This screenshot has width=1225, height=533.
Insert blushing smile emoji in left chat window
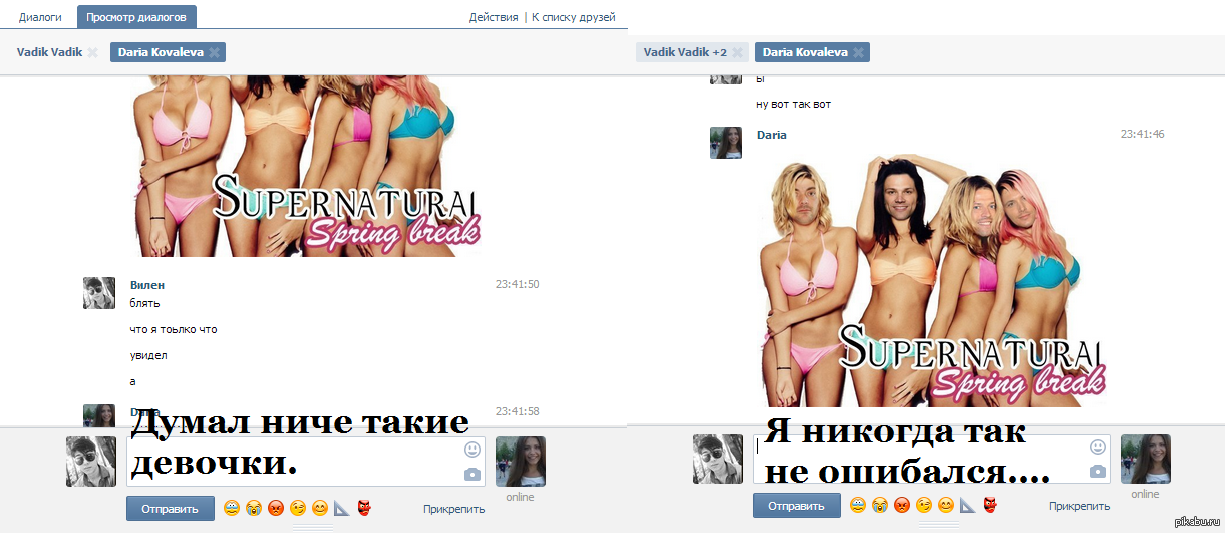(x=320, y=508)
